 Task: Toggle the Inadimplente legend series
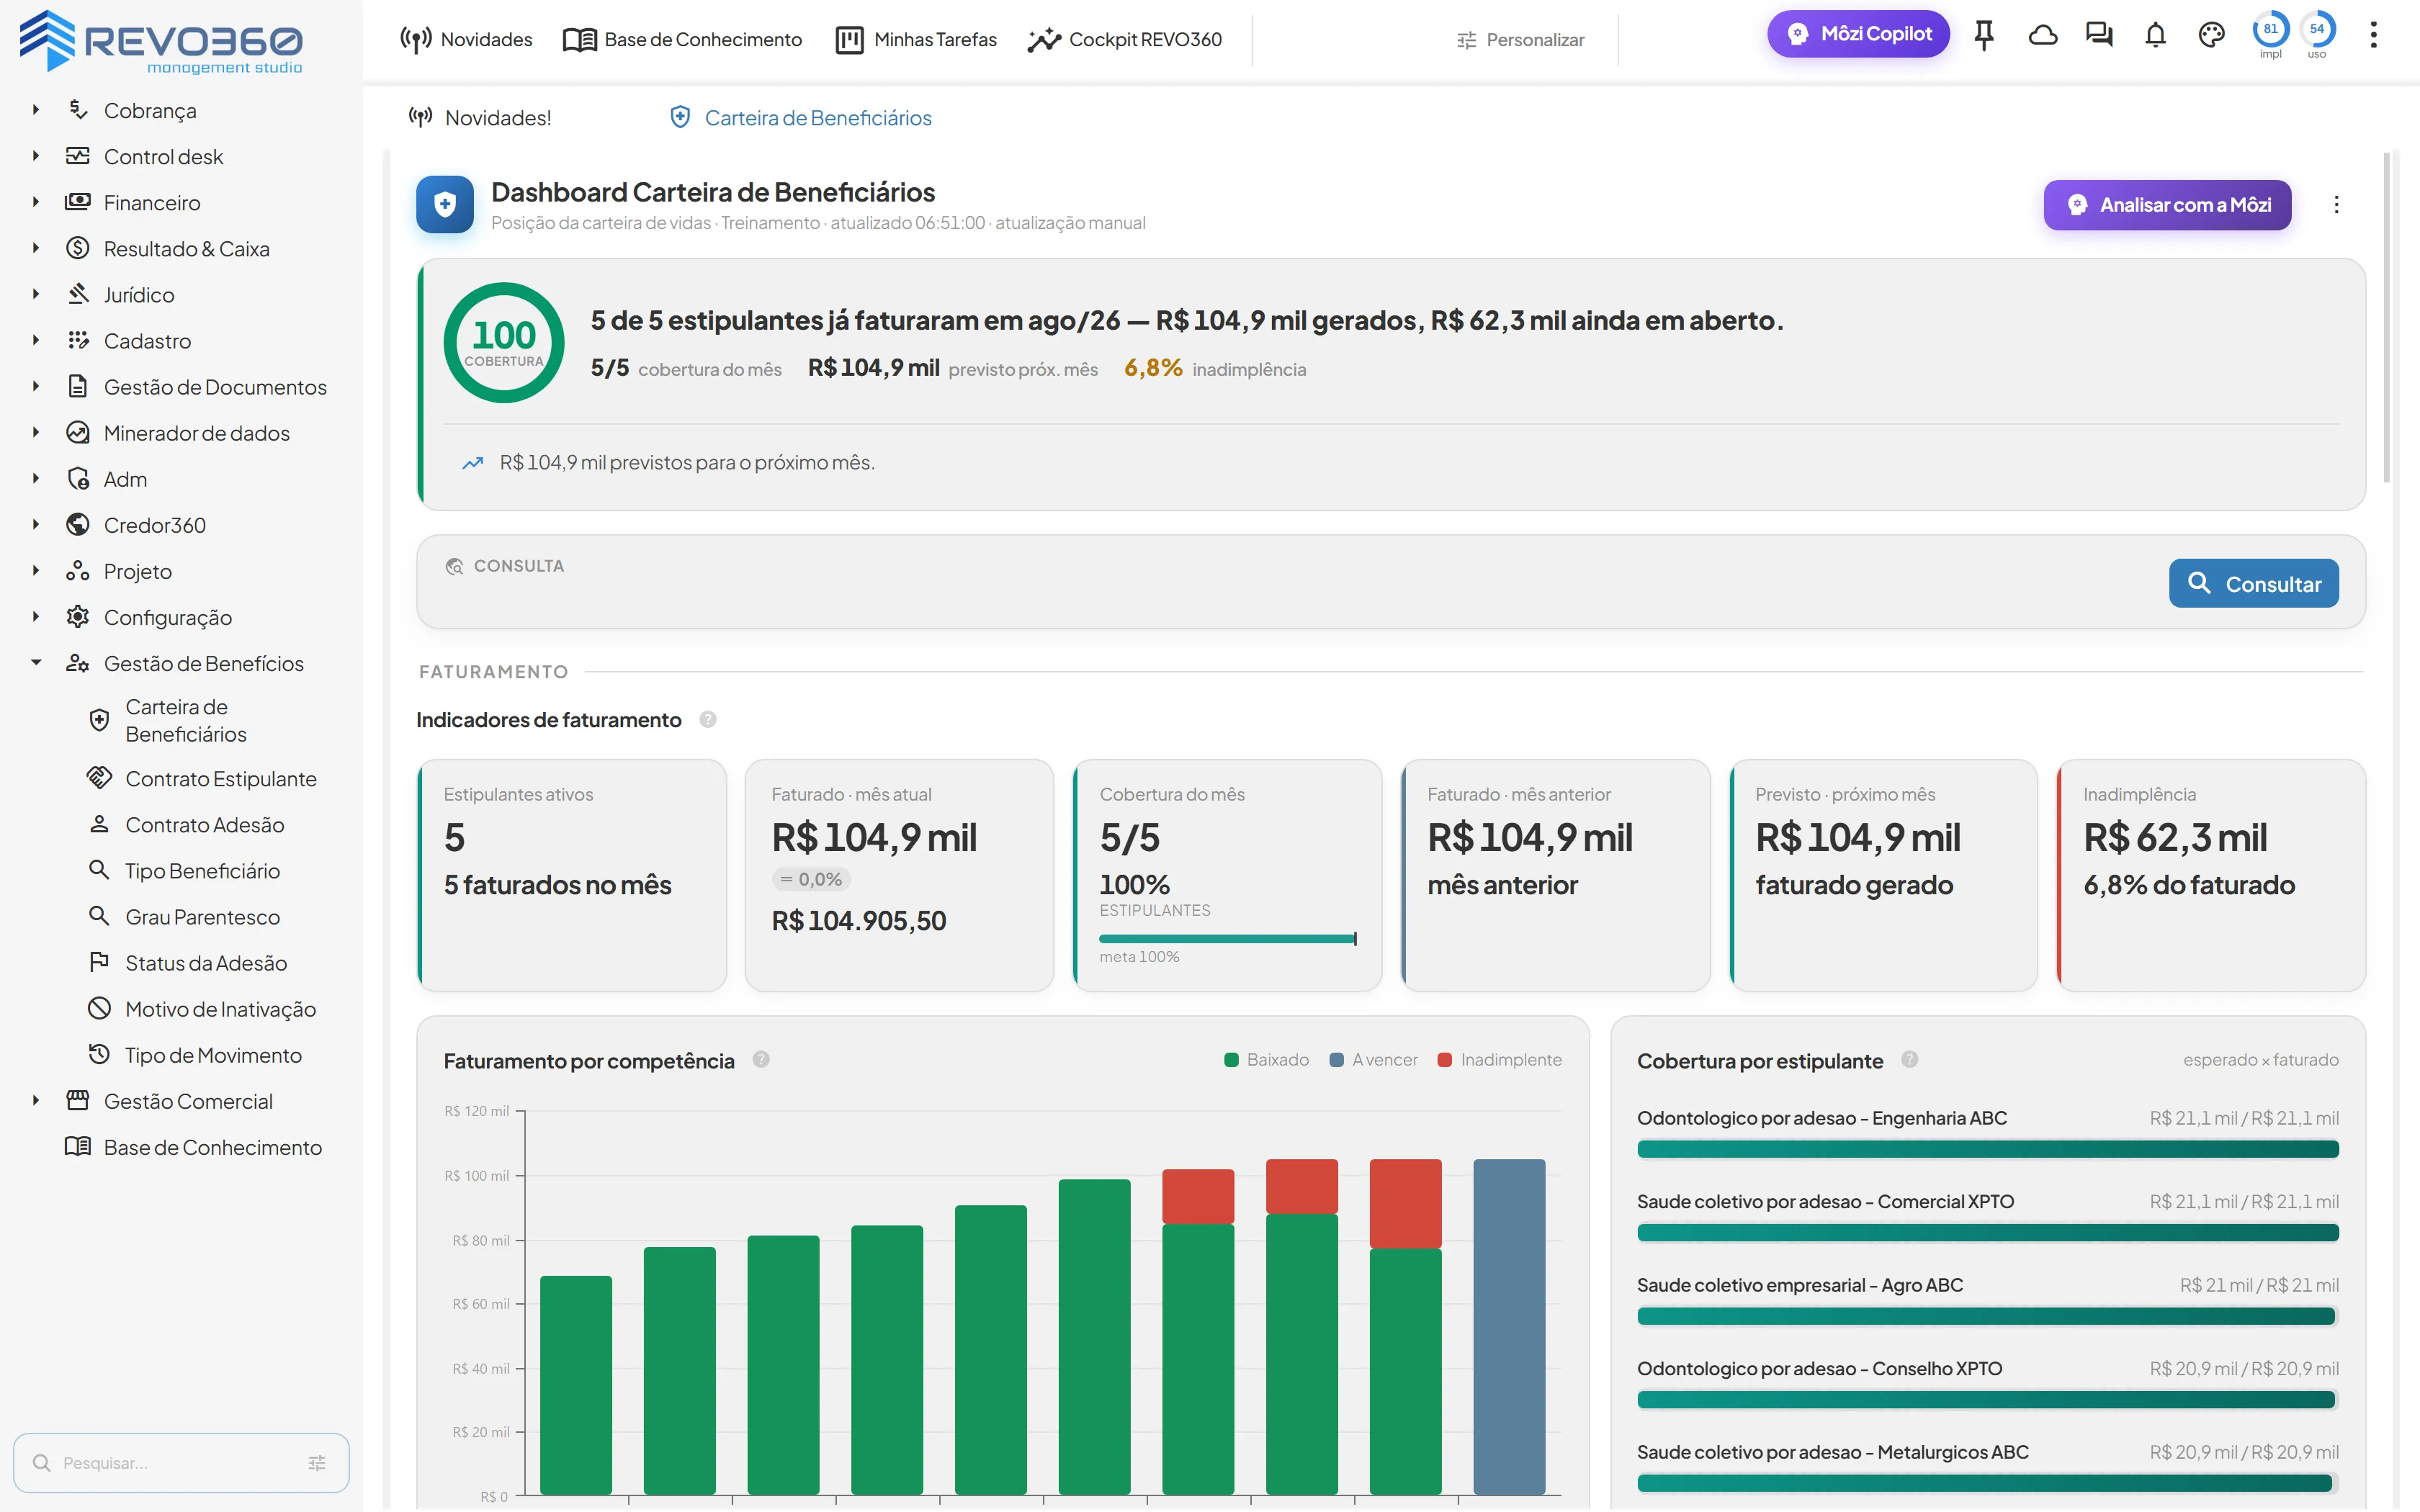point(1499,1059)
